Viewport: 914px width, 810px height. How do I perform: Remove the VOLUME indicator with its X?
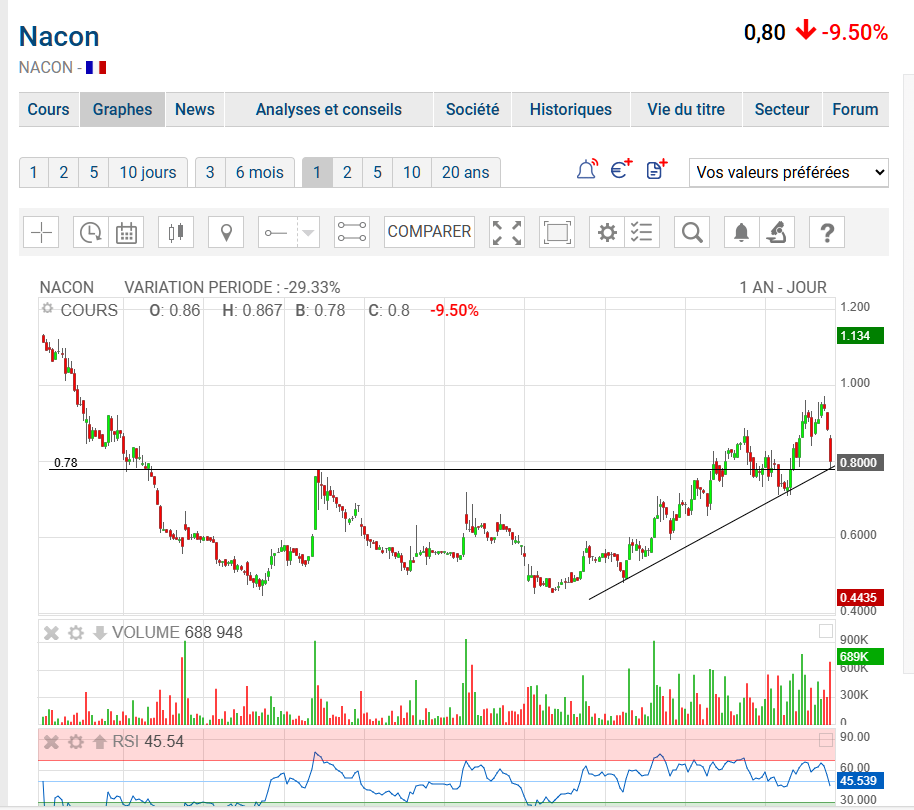click(51, 633)
